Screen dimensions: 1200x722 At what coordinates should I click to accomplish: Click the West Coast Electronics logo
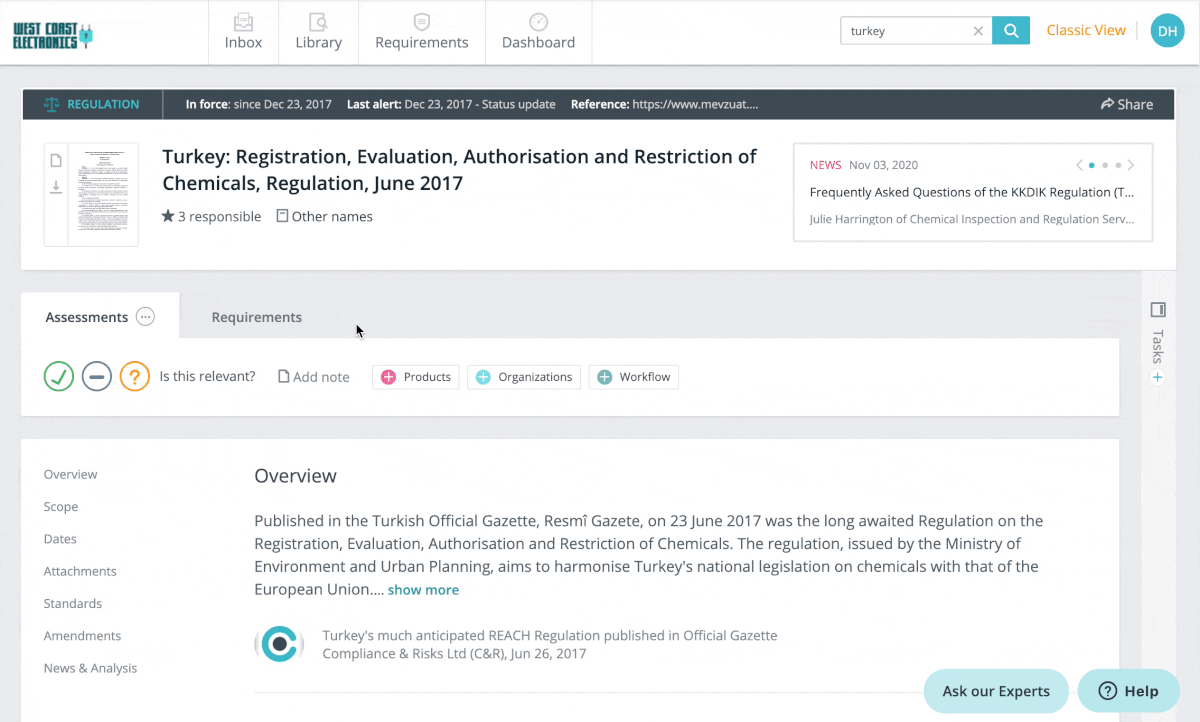coord(52,35)
